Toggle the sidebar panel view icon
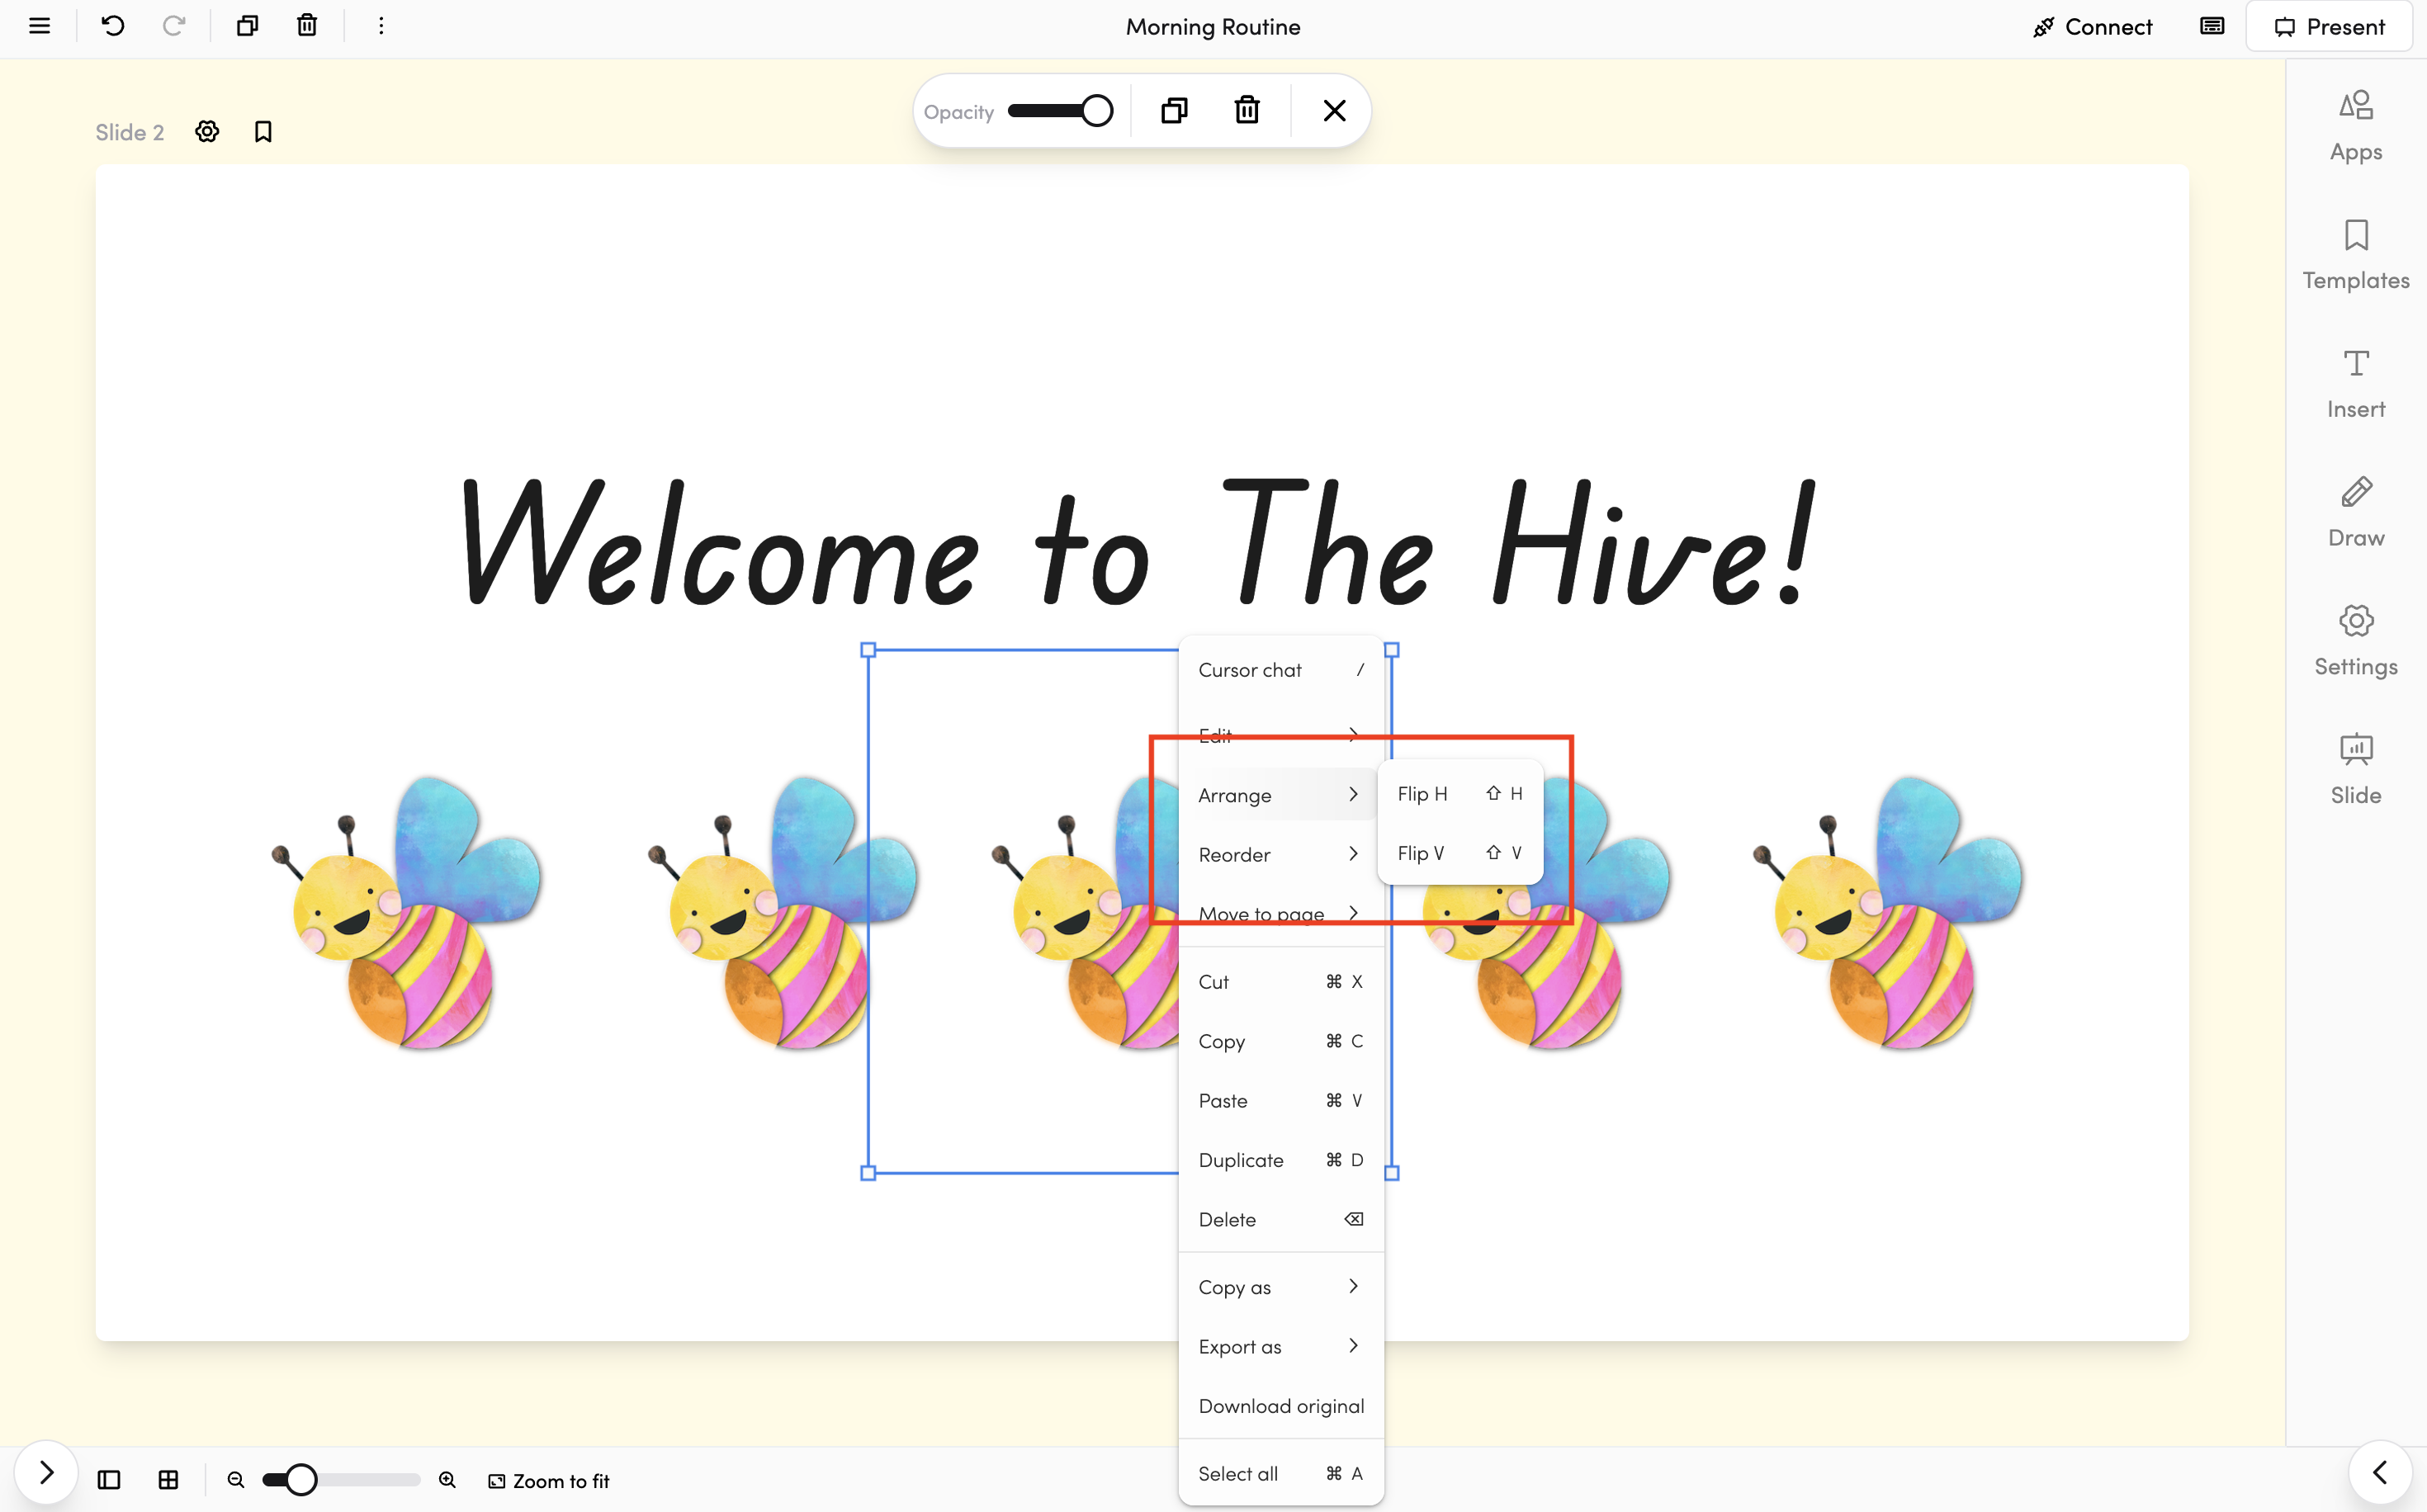The image size is (2427, 1512). [x=109, y=1480]
